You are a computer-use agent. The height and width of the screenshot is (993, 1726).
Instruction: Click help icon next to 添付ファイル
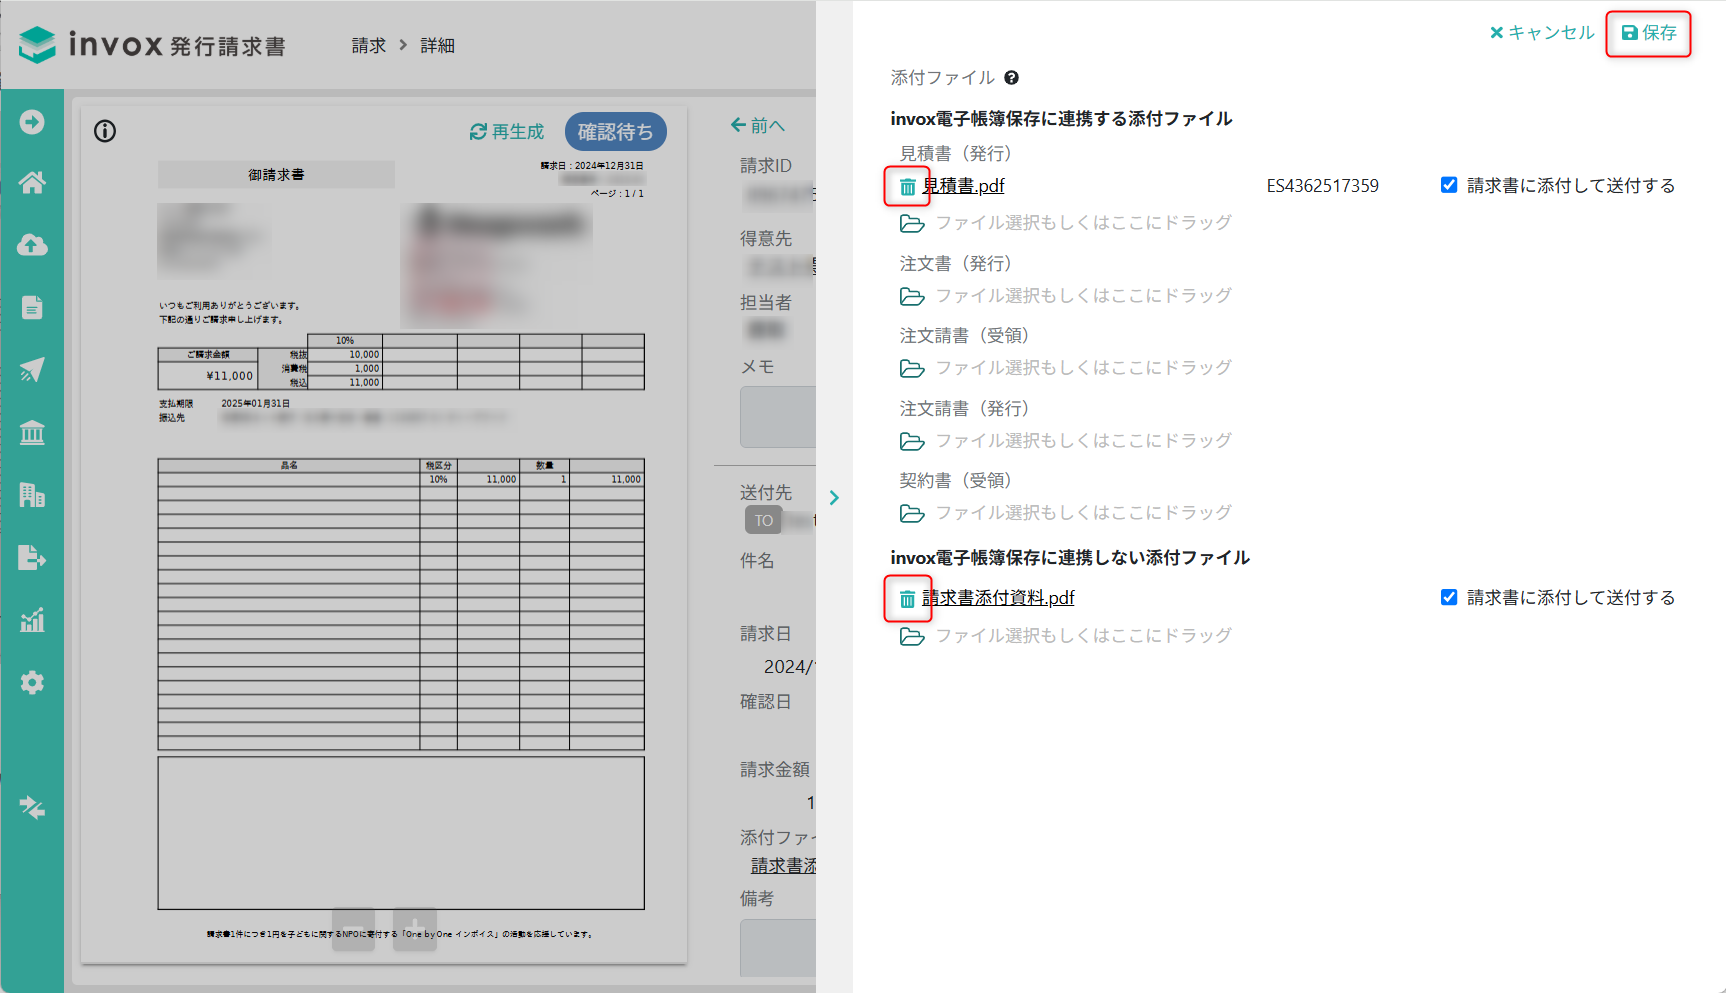pos(1011,78)
